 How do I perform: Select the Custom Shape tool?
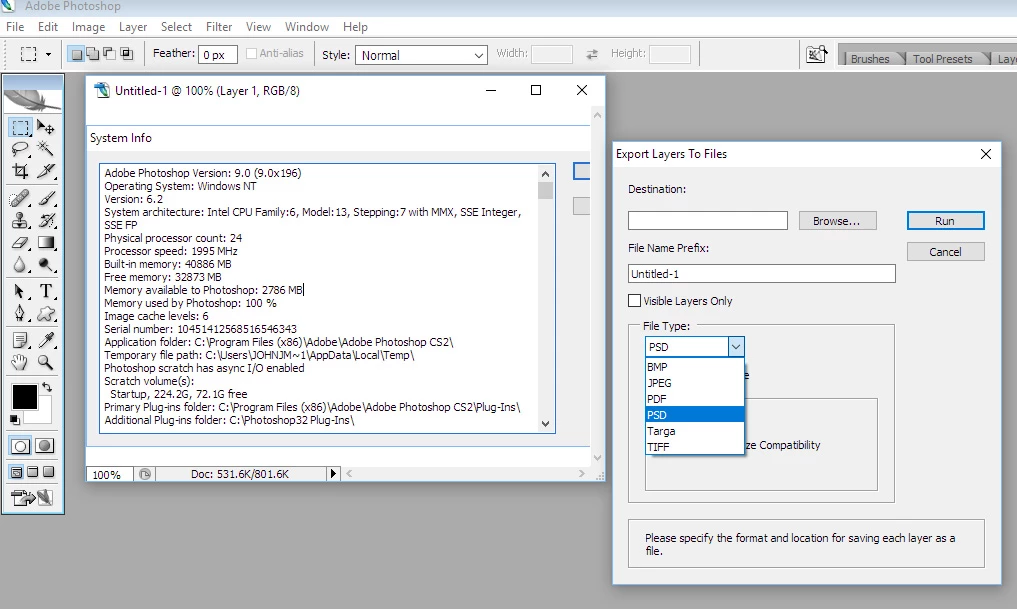point(45,314)
